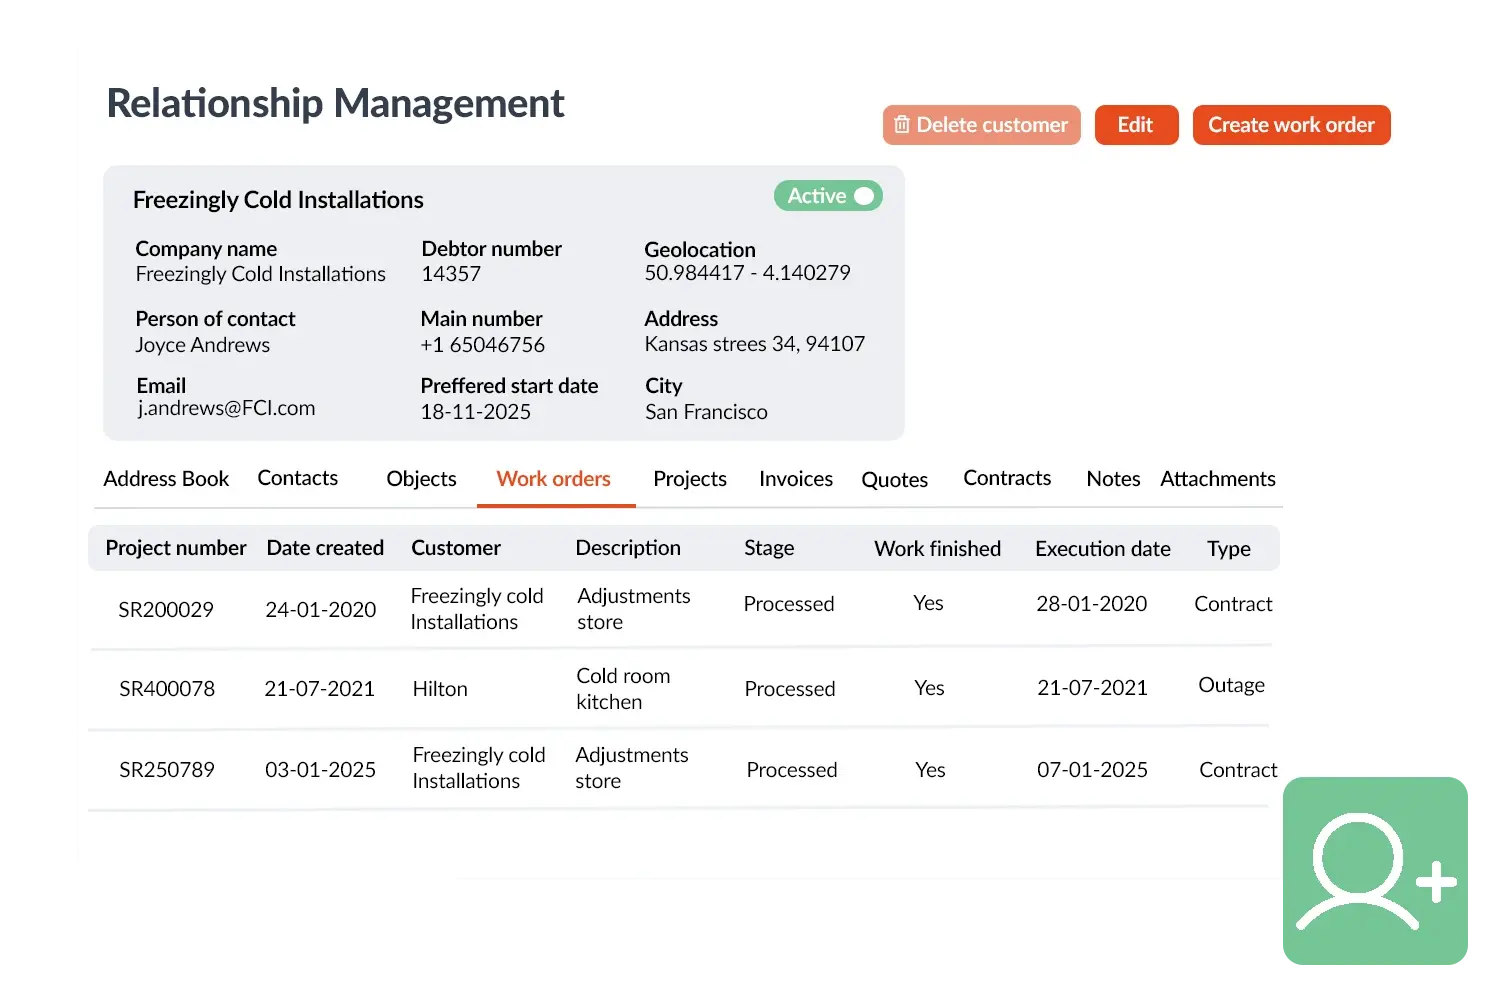Image resolution: width=1500 pixels, height=1000 pixels.
Task: Click the j.andrews@FCI.com email address
Action: pos(226,408)
